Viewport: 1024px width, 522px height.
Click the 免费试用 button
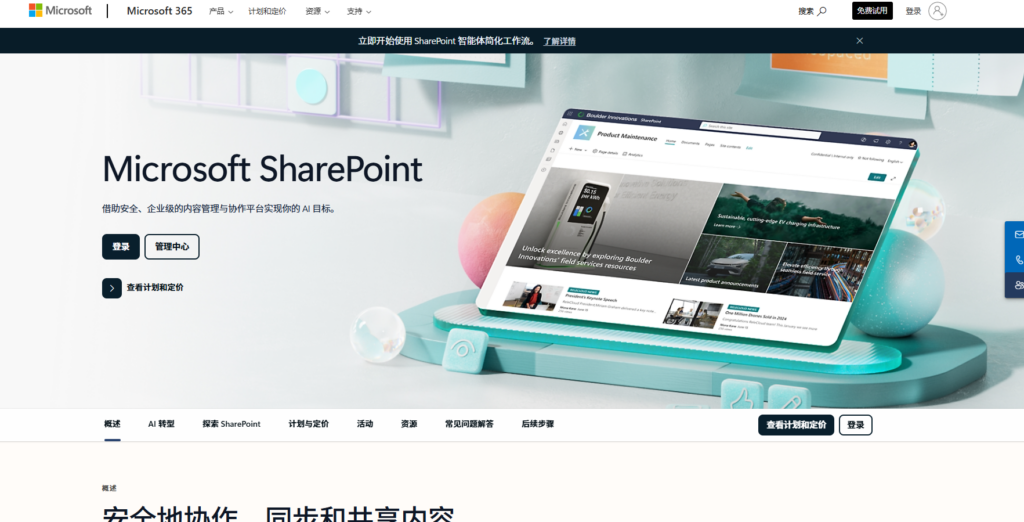point(872,11)
